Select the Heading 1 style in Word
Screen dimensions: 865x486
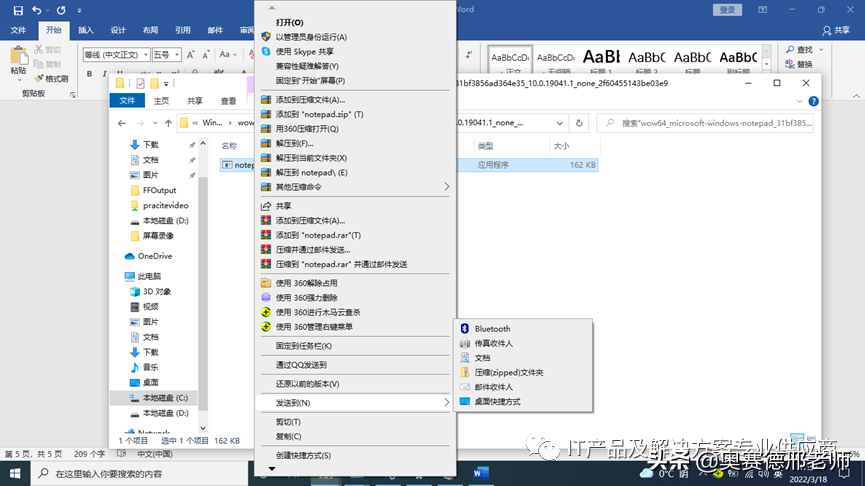coord(601,60)
